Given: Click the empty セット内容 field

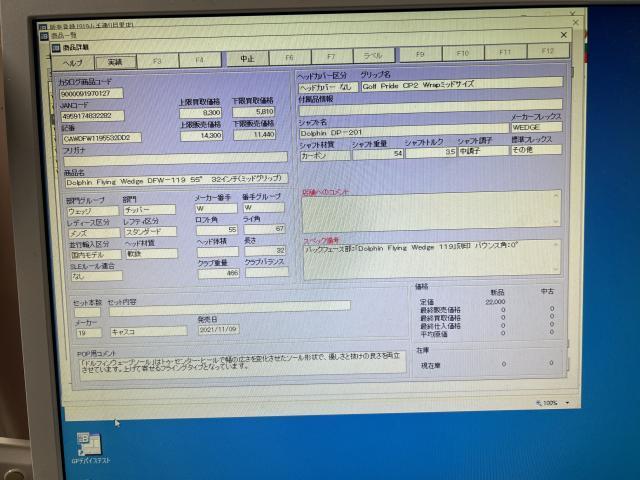Looking at the screenshot, I should click(229, 308).
